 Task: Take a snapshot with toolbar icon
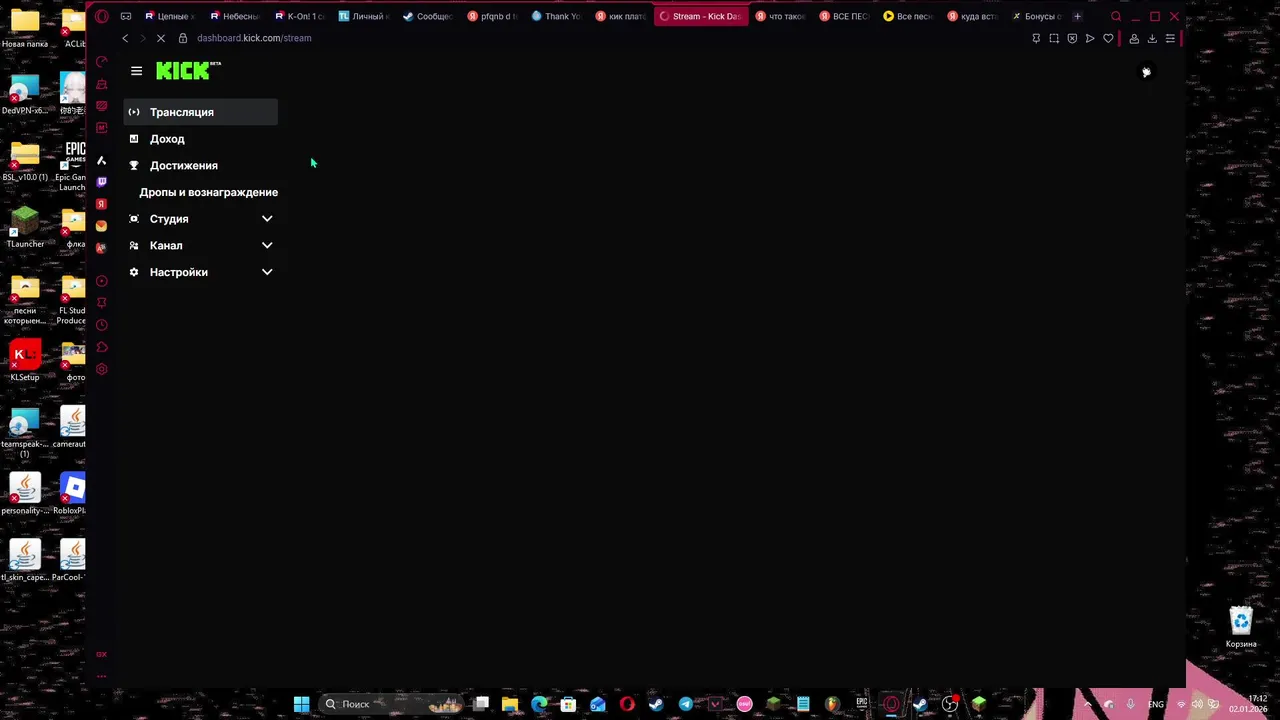click(x=1054, y=38)
